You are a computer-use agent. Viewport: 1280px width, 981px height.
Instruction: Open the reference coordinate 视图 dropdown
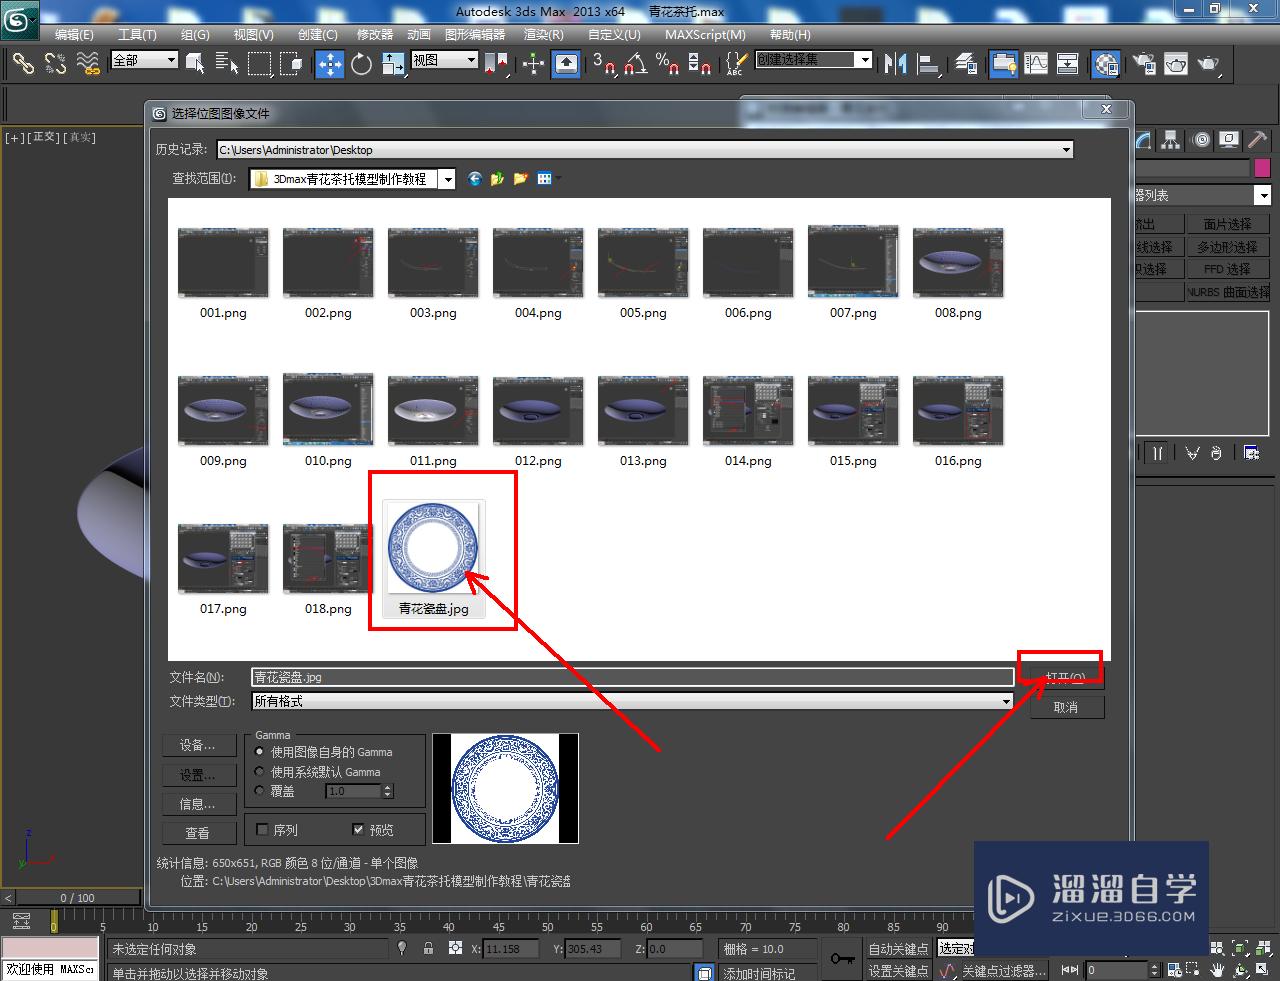[472, 61]
